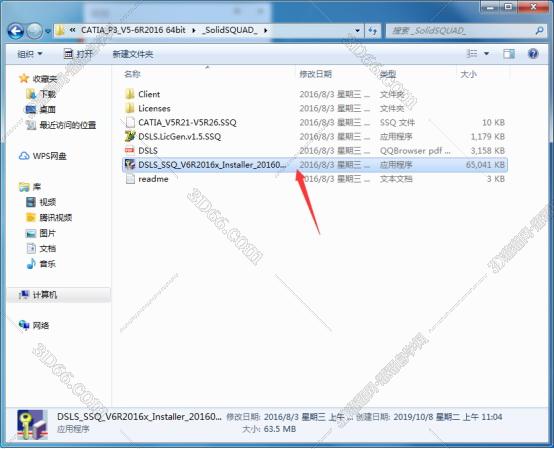Click the 打开 toolbar button

coord(78,54)
